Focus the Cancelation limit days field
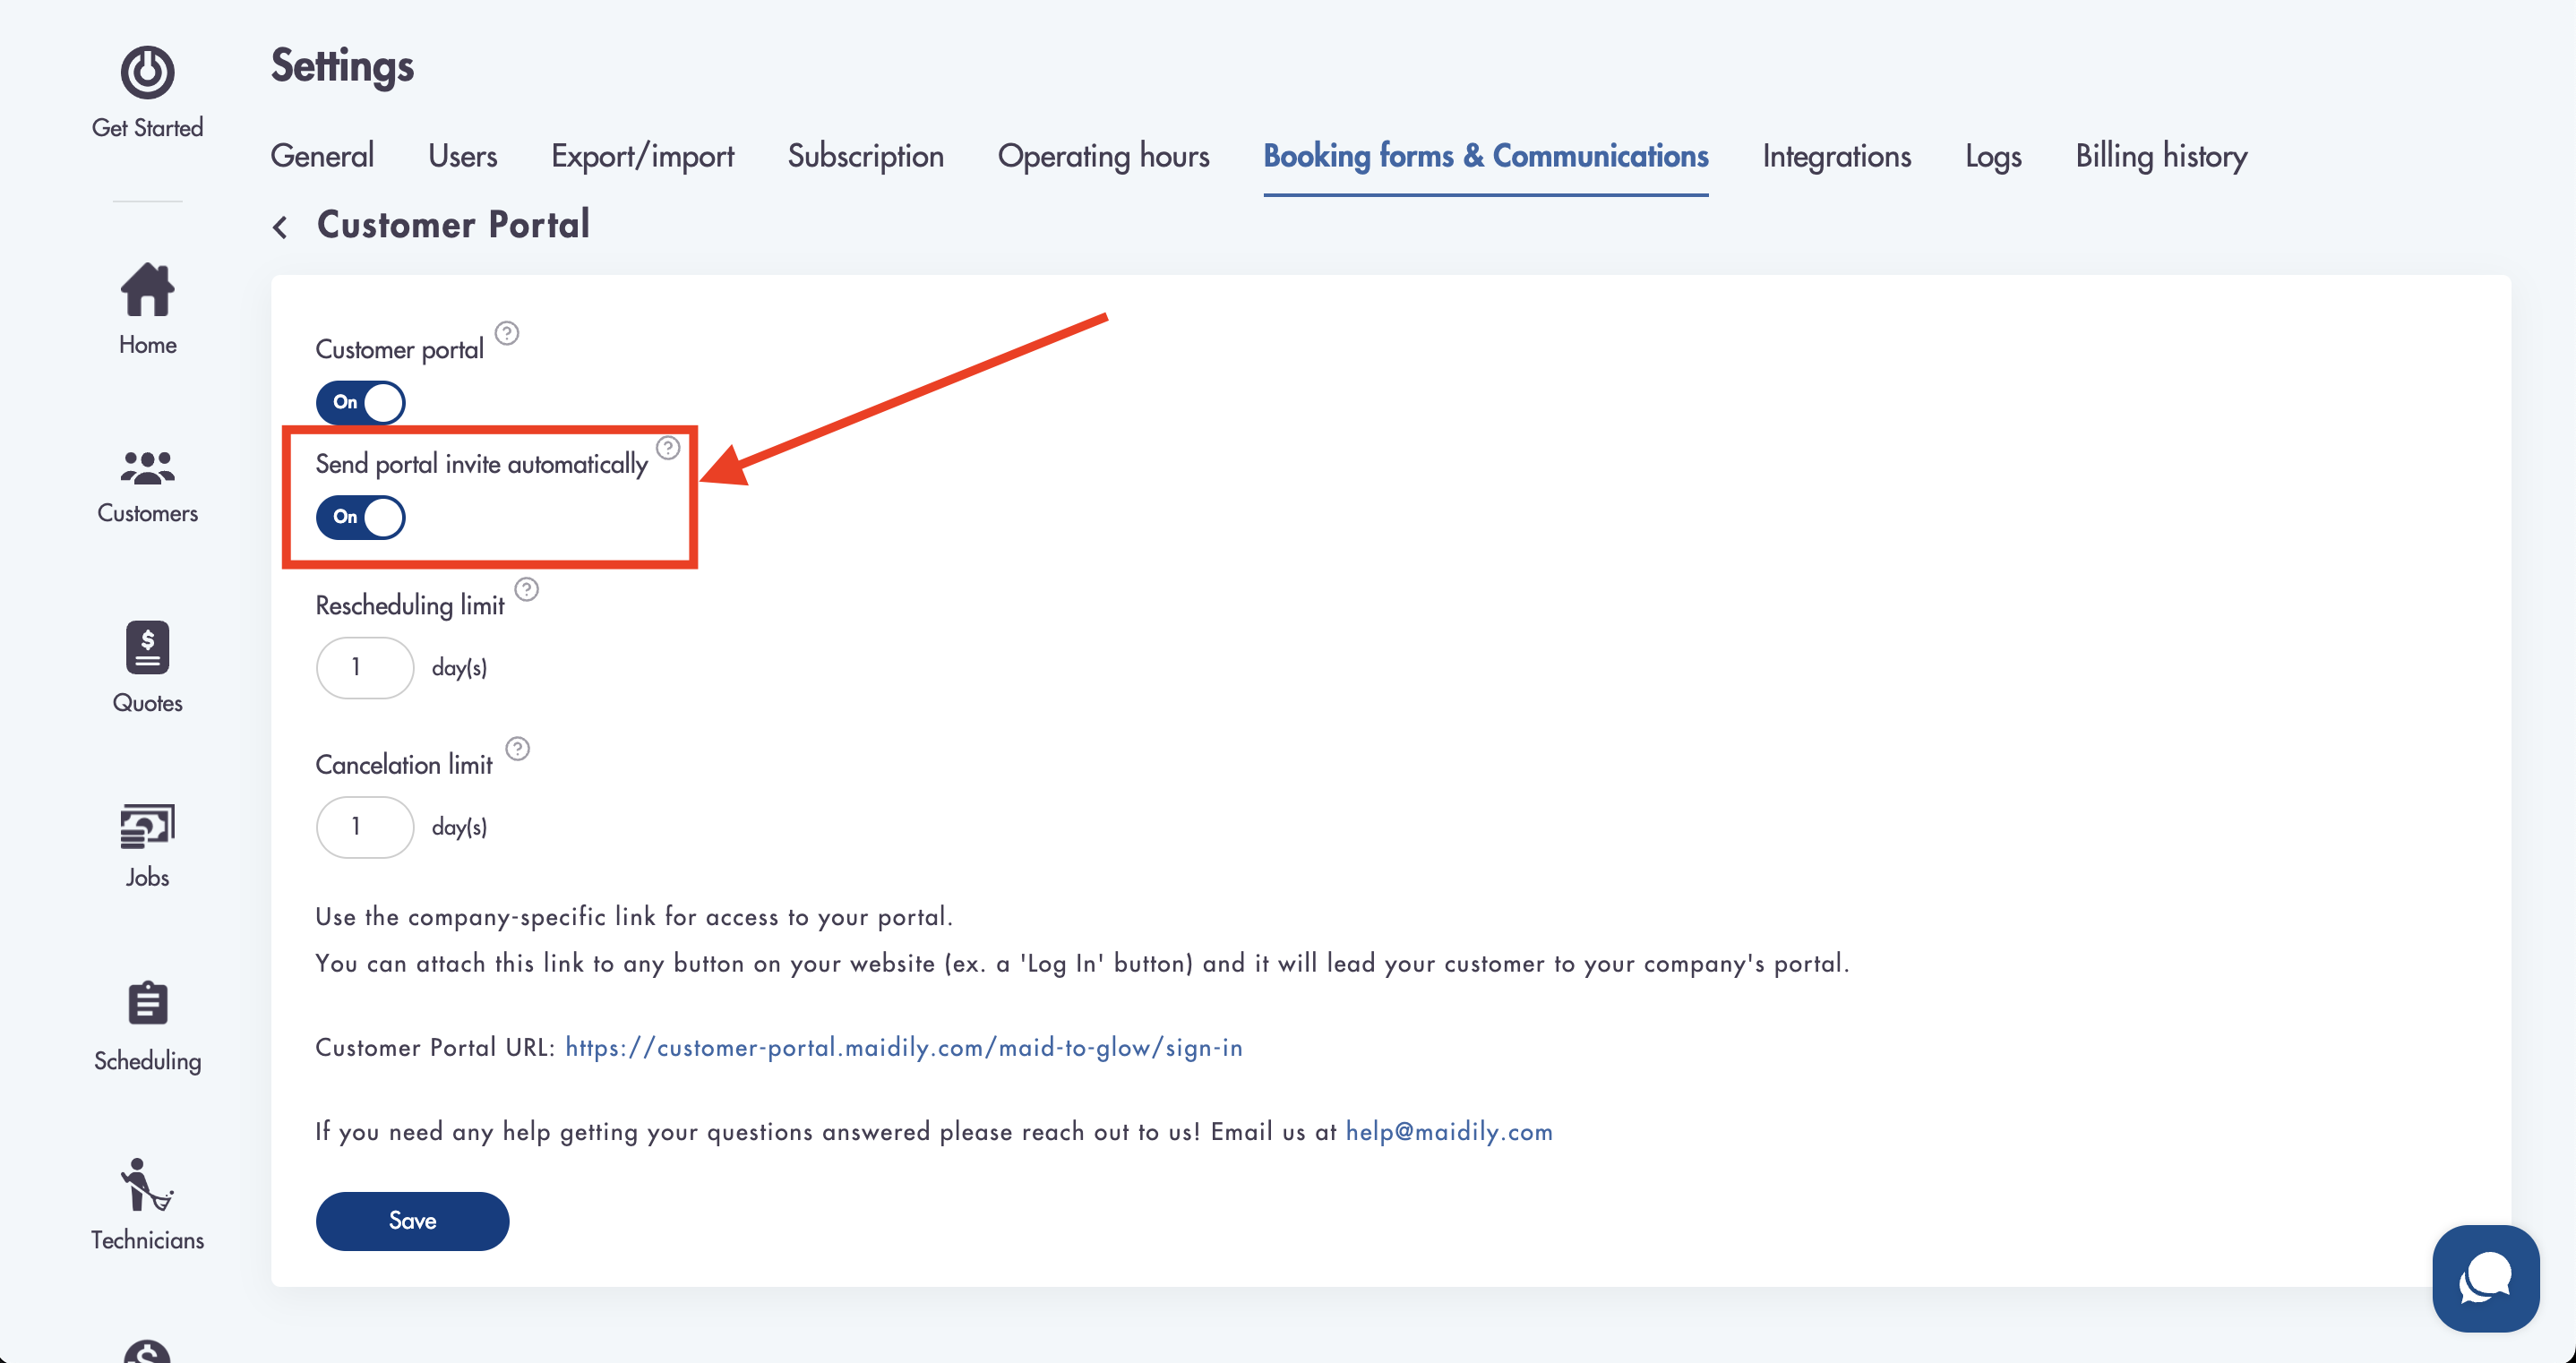The image size is (2576, 1363). pos(365,826)
